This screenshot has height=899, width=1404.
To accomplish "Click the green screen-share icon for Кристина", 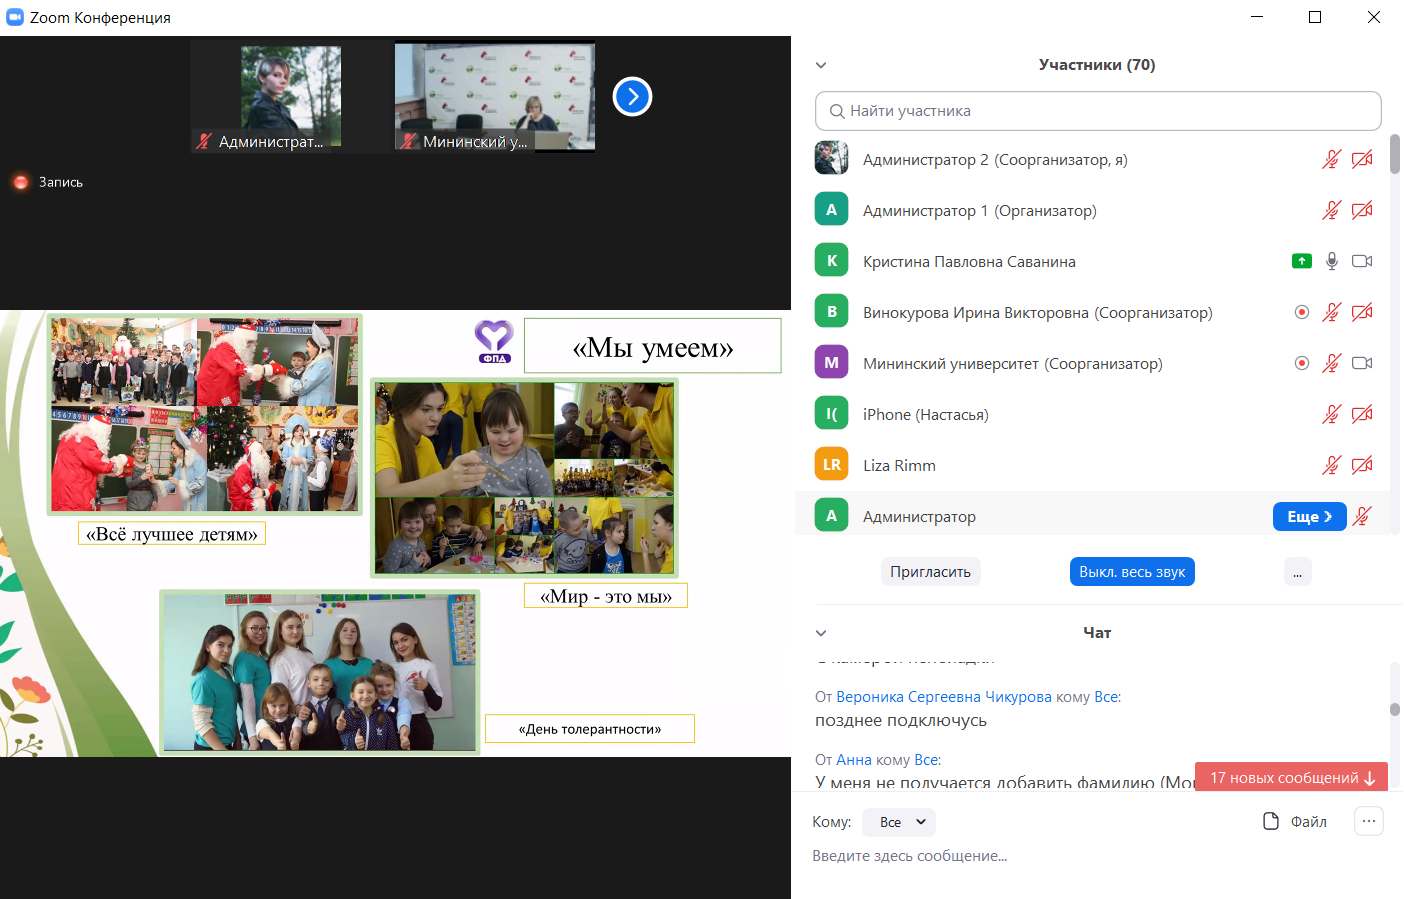I will [x=1301, y=261].
